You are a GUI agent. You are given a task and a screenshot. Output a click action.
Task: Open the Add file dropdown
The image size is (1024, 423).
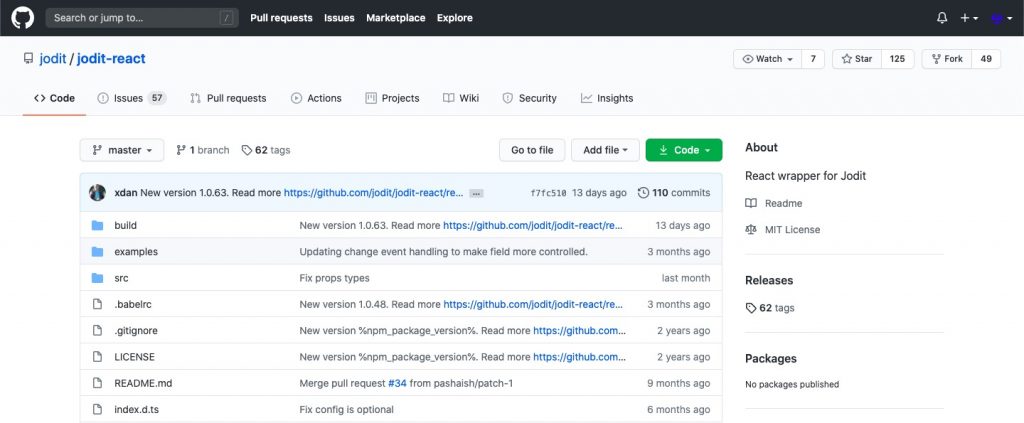605,150
